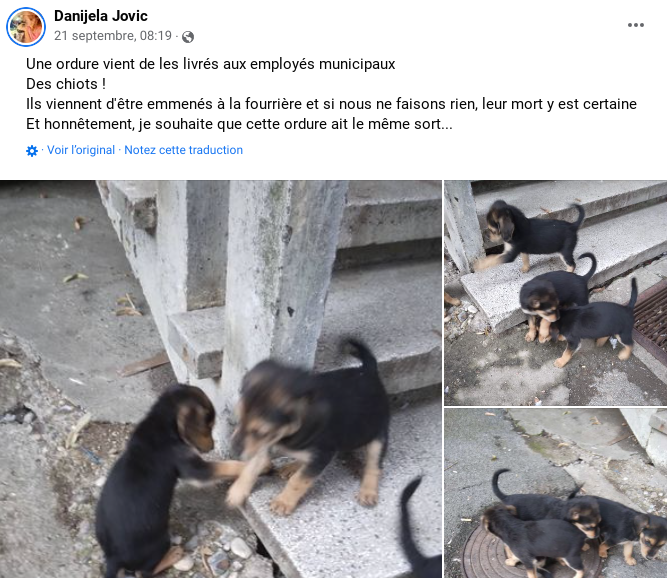Click Notez cette traduction link

183,150
